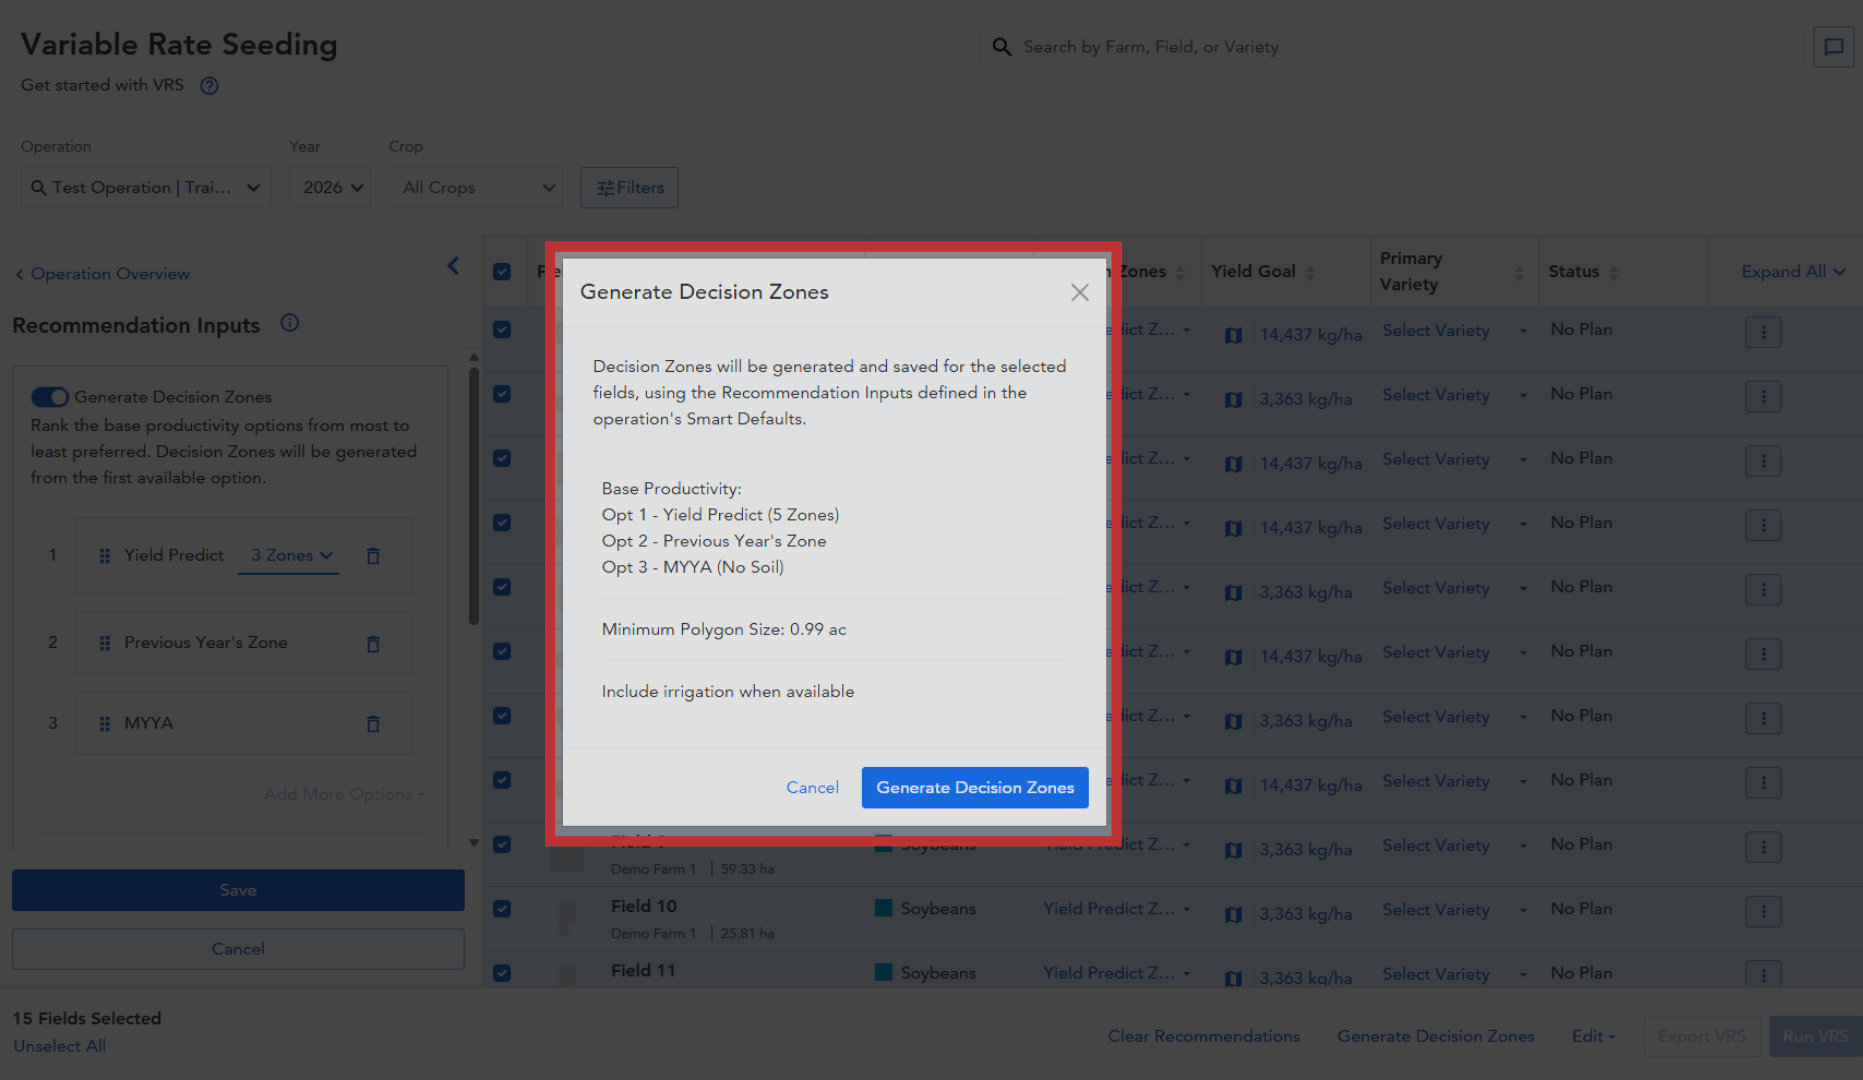Open the Edit dropdown in bottom bar
The height and width of the screenshot is (1080, 1863).
1593,1036
